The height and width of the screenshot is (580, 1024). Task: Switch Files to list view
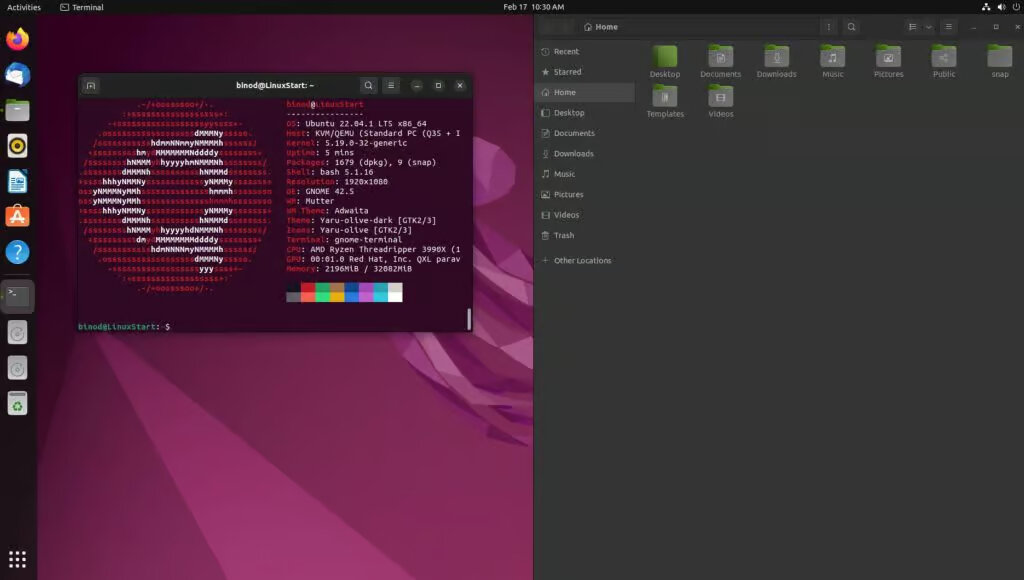tap(912, 27)
